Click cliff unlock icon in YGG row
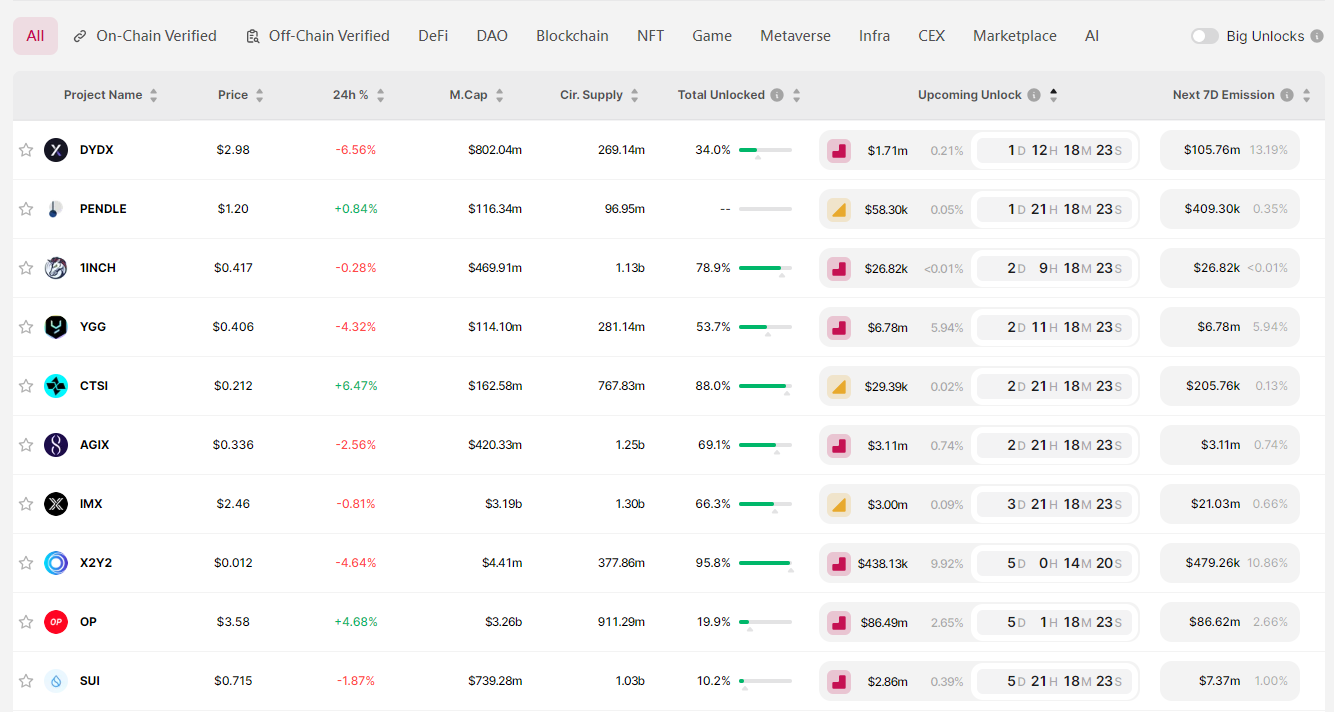1334x712 pixels. tap(839, 328)
